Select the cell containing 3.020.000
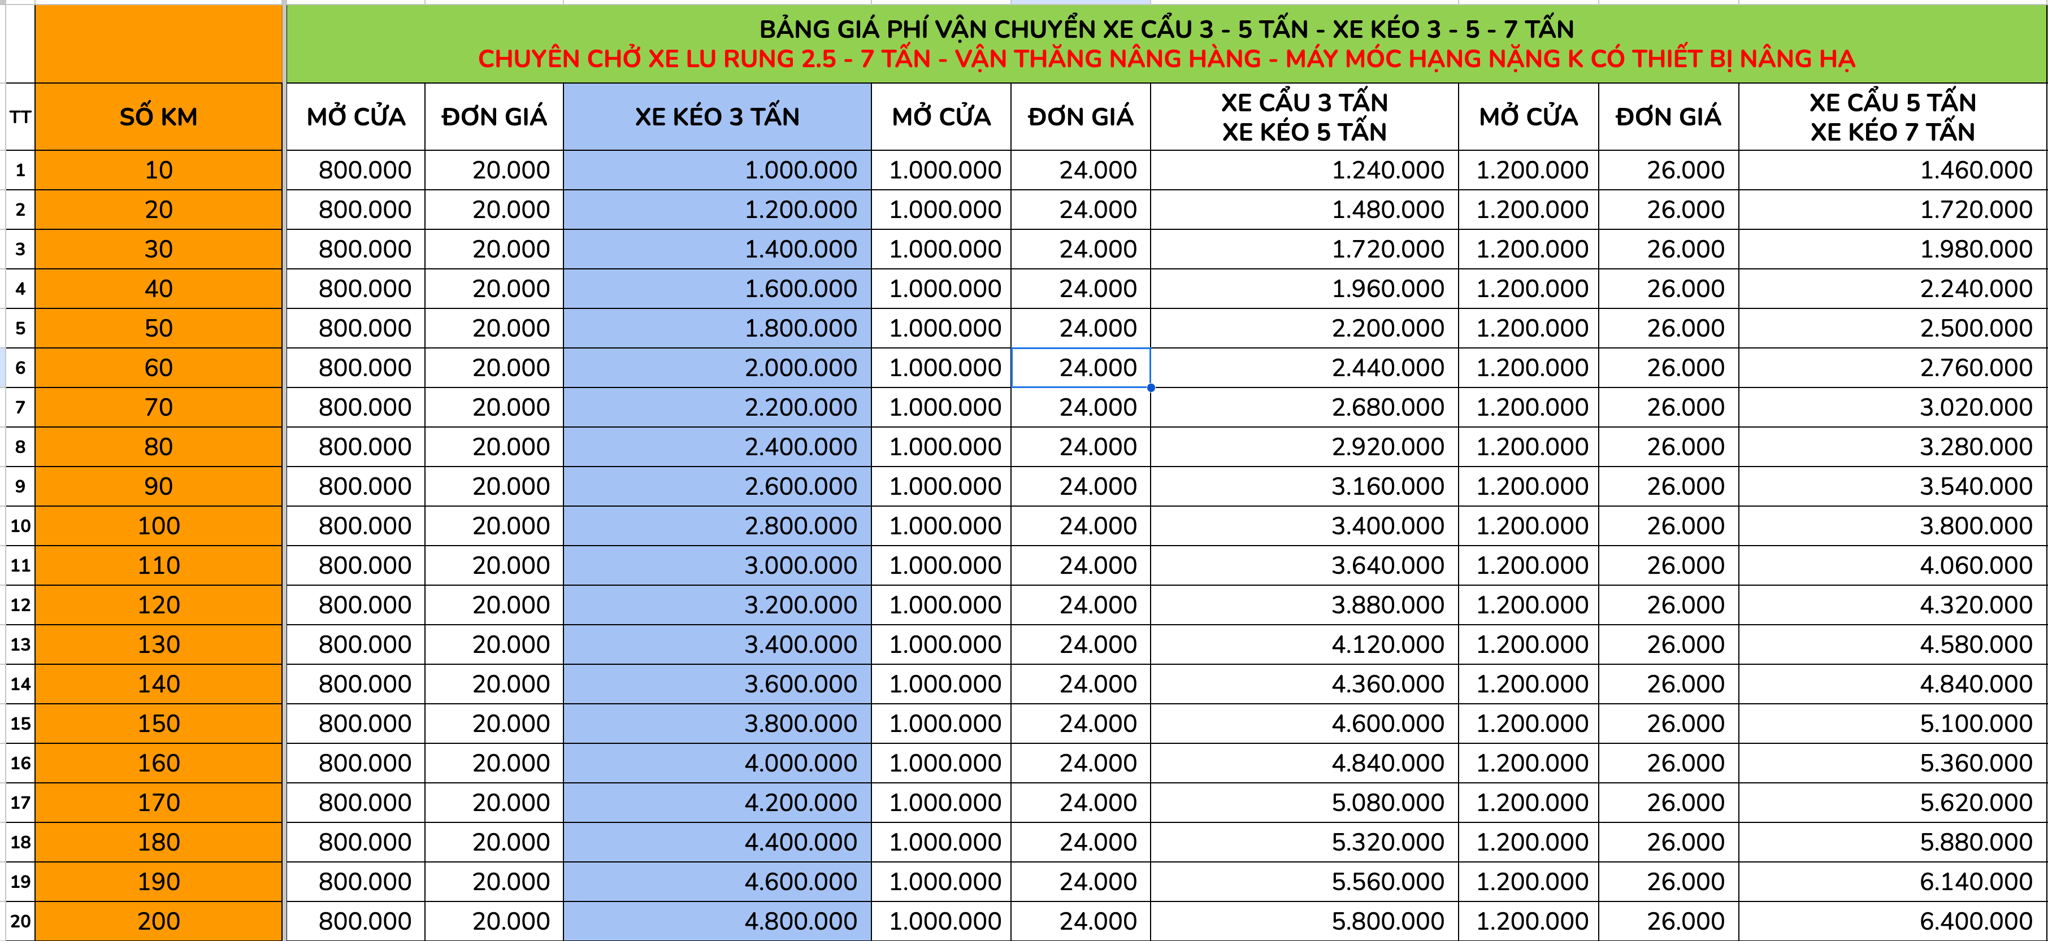 [x=1892, y=407]
